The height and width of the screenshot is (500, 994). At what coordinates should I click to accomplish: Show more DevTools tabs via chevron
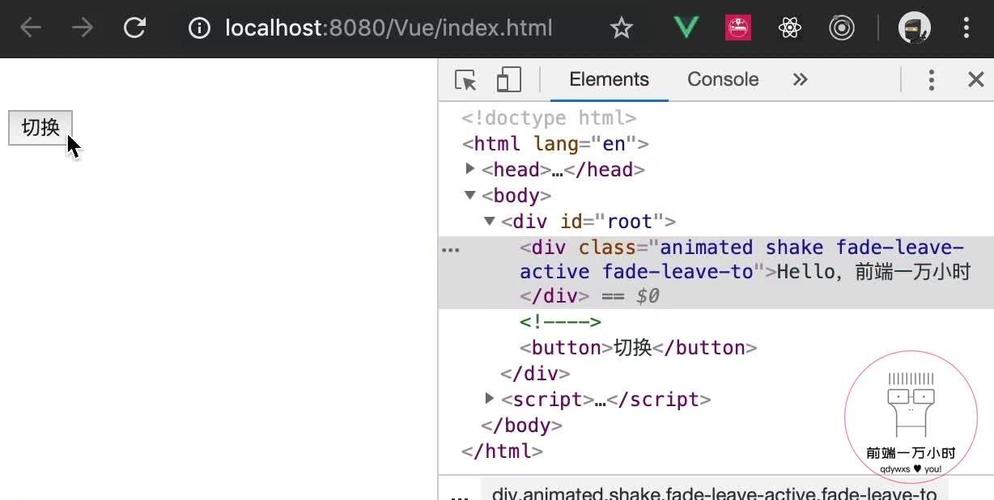[800, 80]
